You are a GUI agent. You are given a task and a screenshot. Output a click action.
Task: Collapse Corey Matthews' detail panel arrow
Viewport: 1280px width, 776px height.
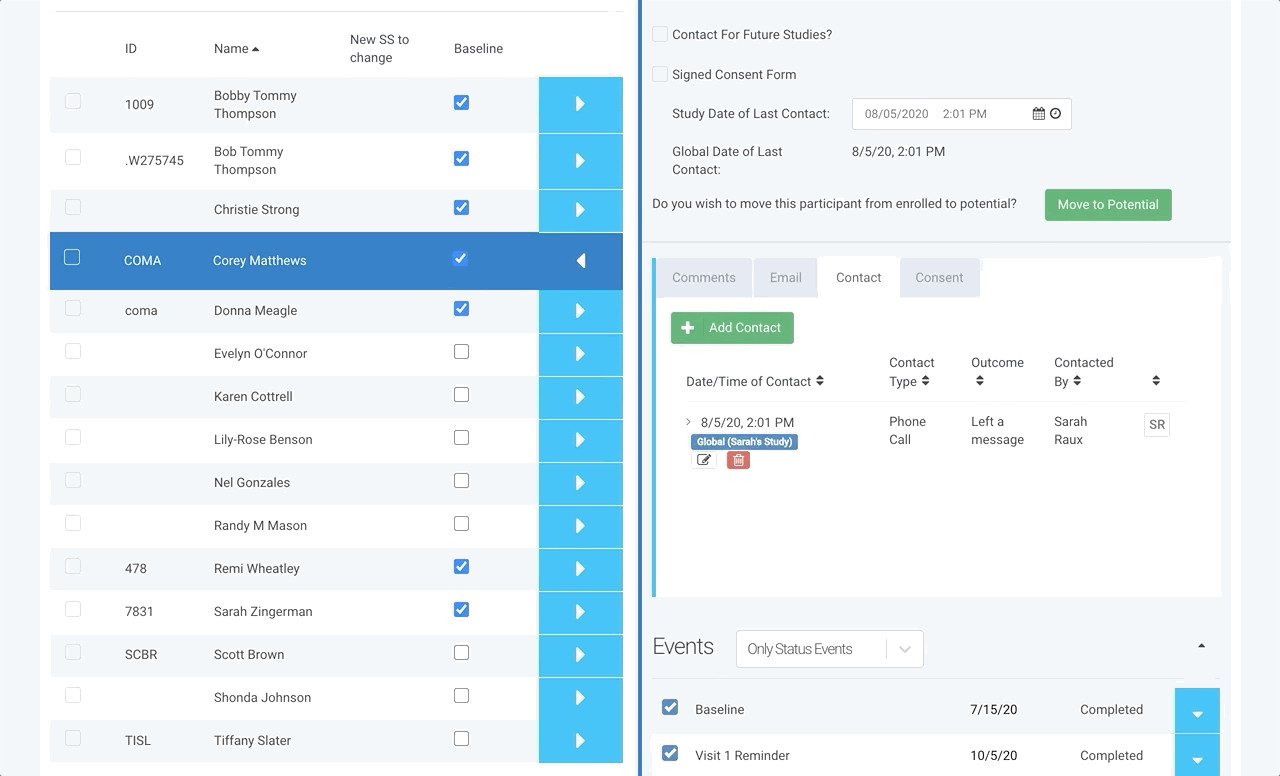[x=580, y=261]
